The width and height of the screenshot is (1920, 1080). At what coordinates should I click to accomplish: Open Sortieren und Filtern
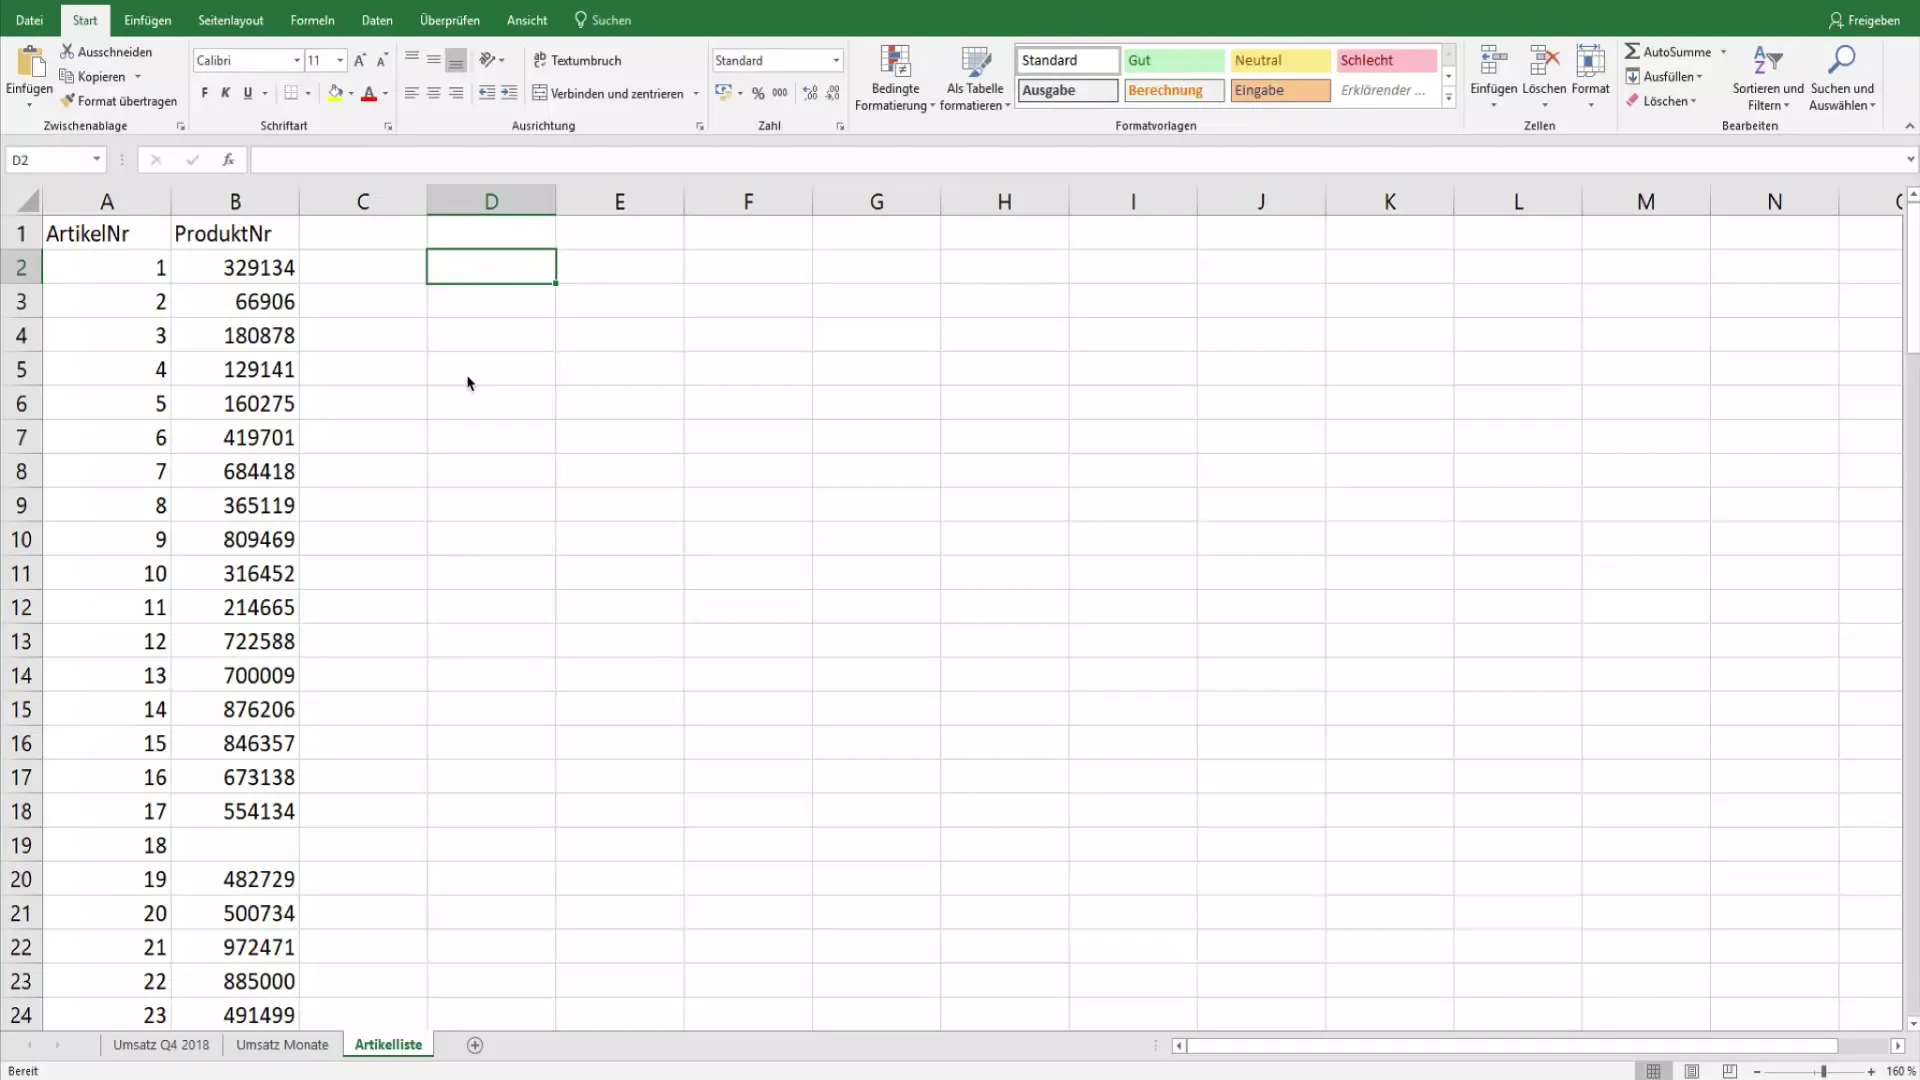point(1768,78)
